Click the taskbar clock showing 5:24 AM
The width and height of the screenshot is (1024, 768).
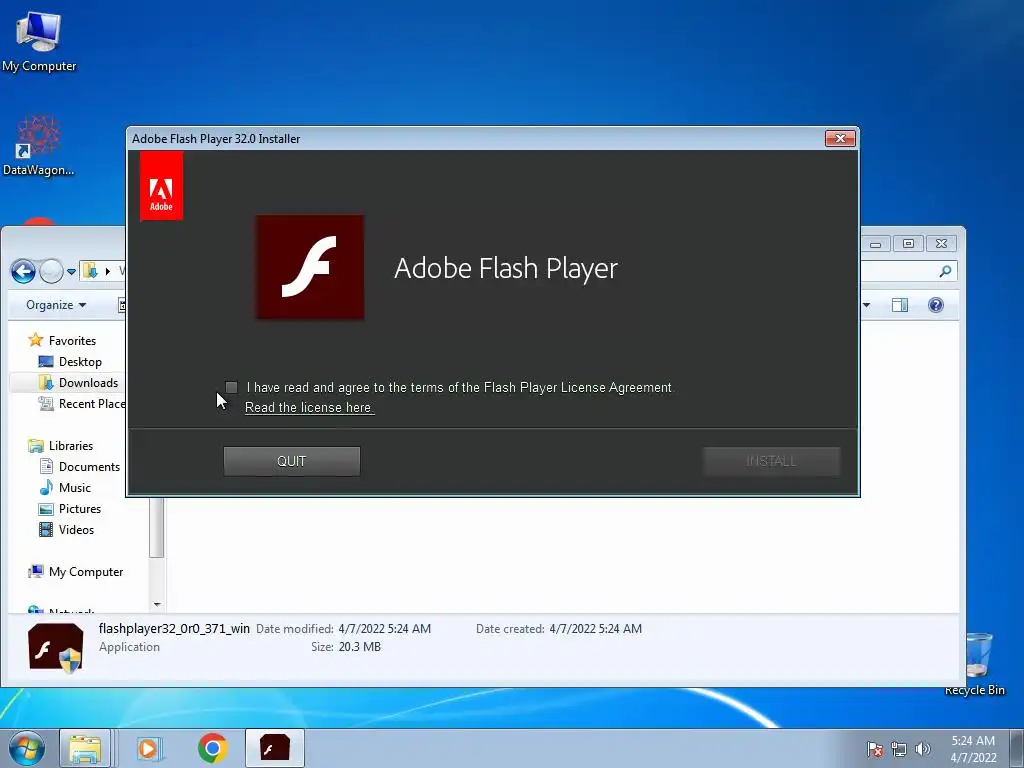[973, 748]
